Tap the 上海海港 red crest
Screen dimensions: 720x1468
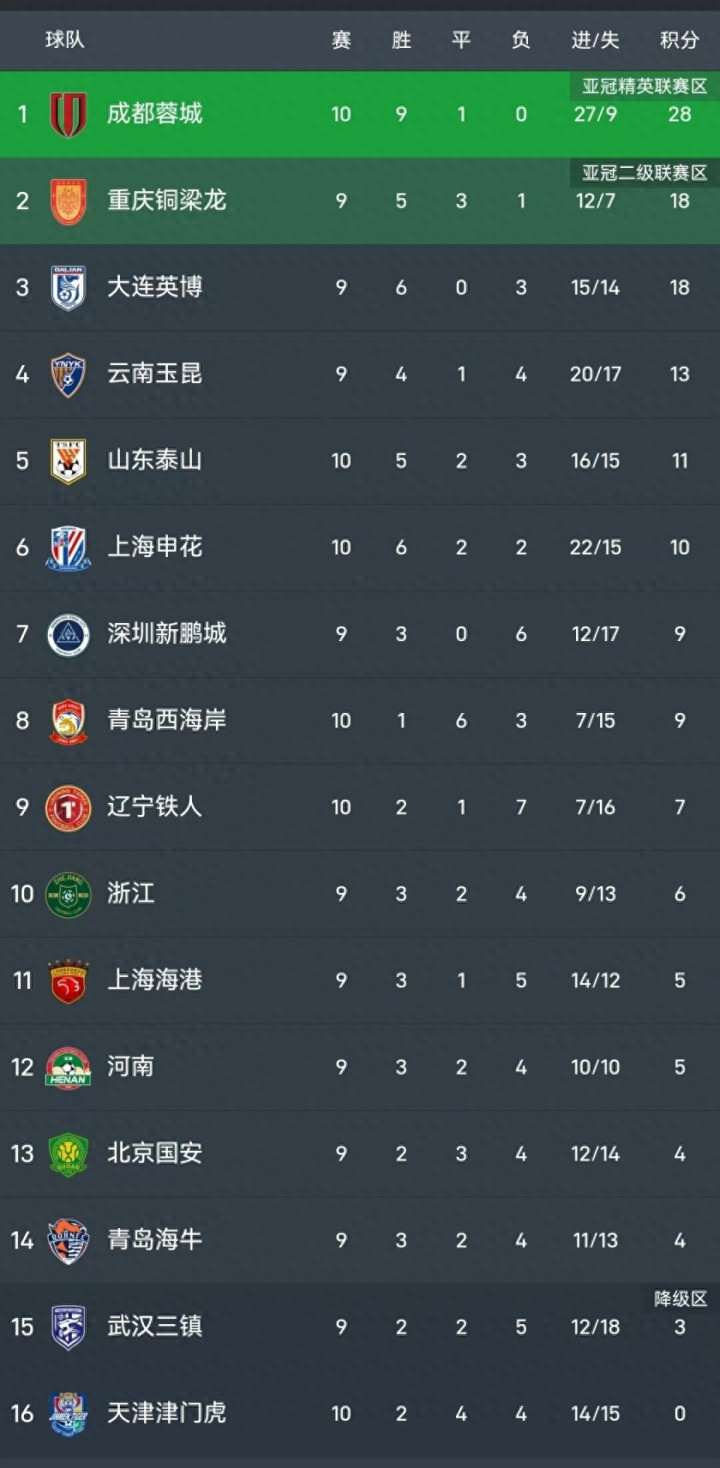point(68,981)
